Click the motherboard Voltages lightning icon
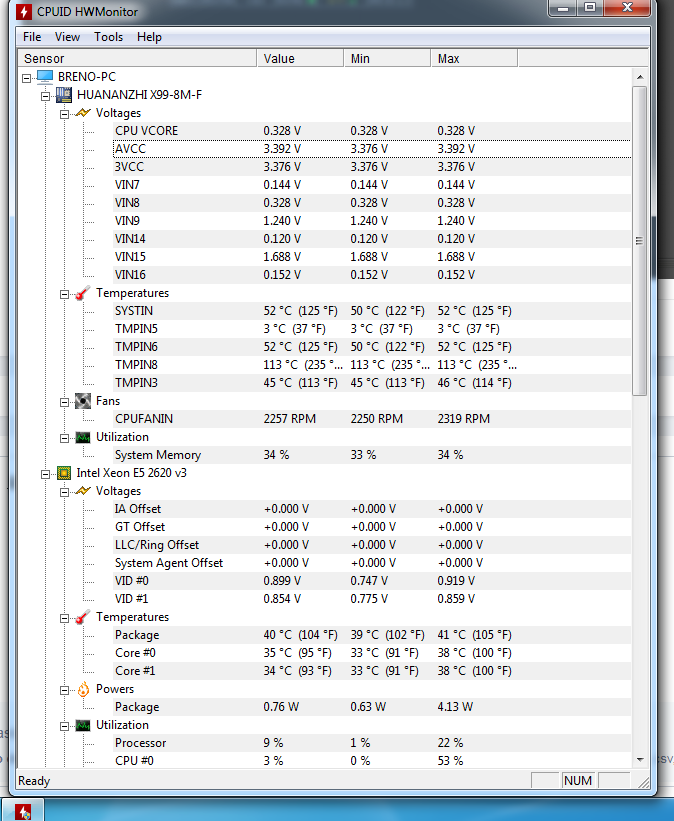Image resolution: width=674 pixels, height=821 pixels. point(83,113)
